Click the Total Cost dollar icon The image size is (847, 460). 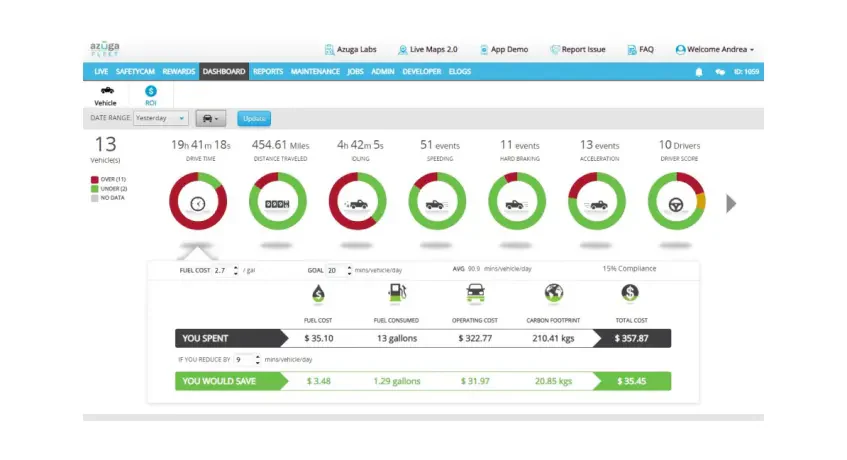(630, 293)
